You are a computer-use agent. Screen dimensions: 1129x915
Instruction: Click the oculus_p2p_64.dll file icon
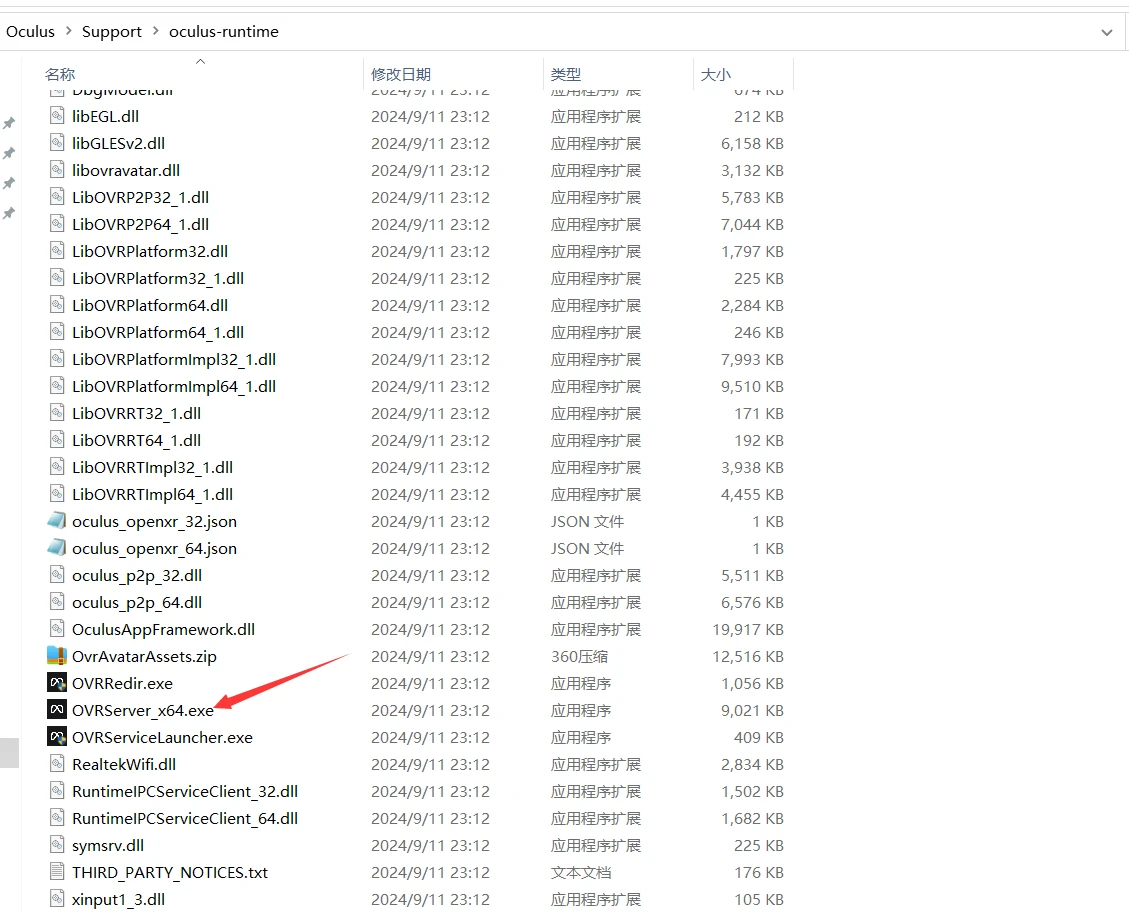(57, 602)
